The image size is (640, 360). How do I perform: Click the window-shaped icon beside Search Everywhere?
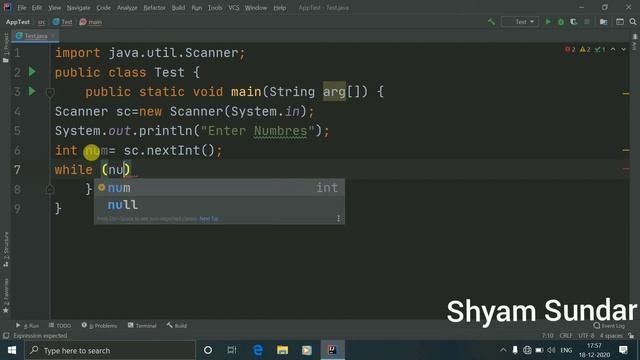point(620,22)
